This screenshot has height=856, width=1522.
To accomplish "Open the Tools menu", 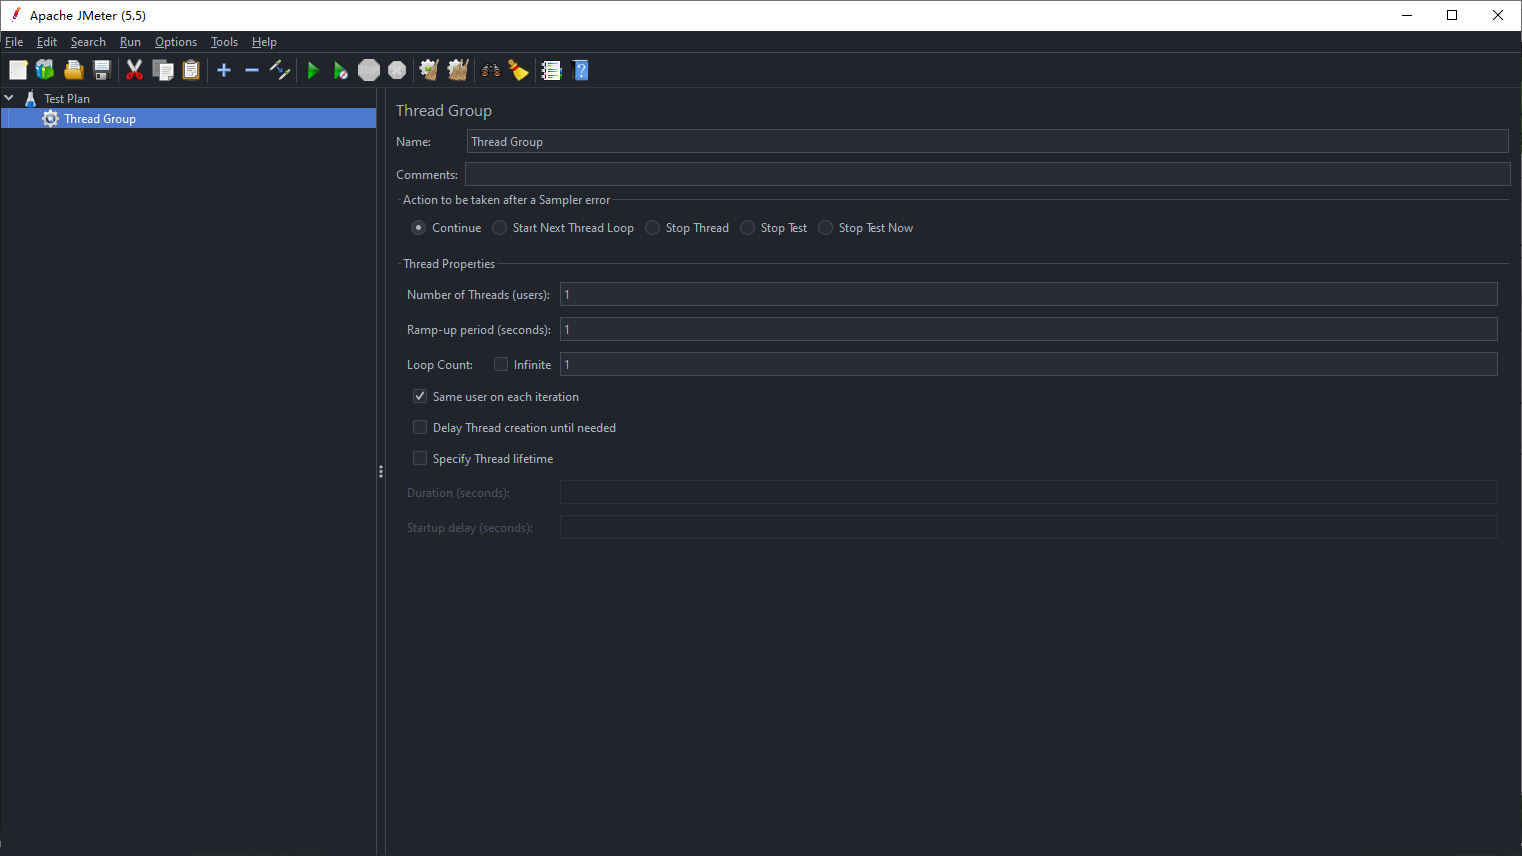I will (x=224, y=42).
